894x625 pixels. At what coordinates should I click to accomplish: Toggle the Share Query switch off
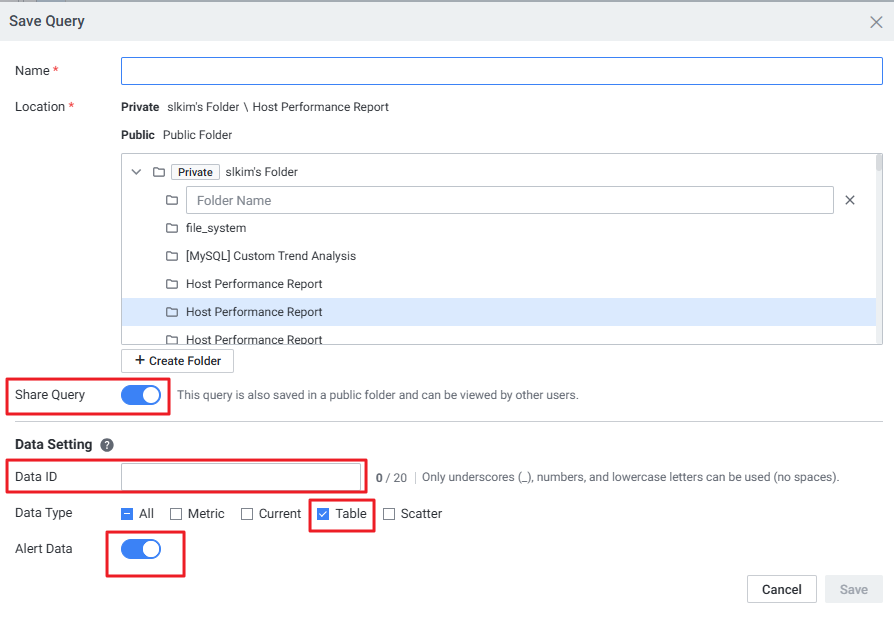coord(141,395)
